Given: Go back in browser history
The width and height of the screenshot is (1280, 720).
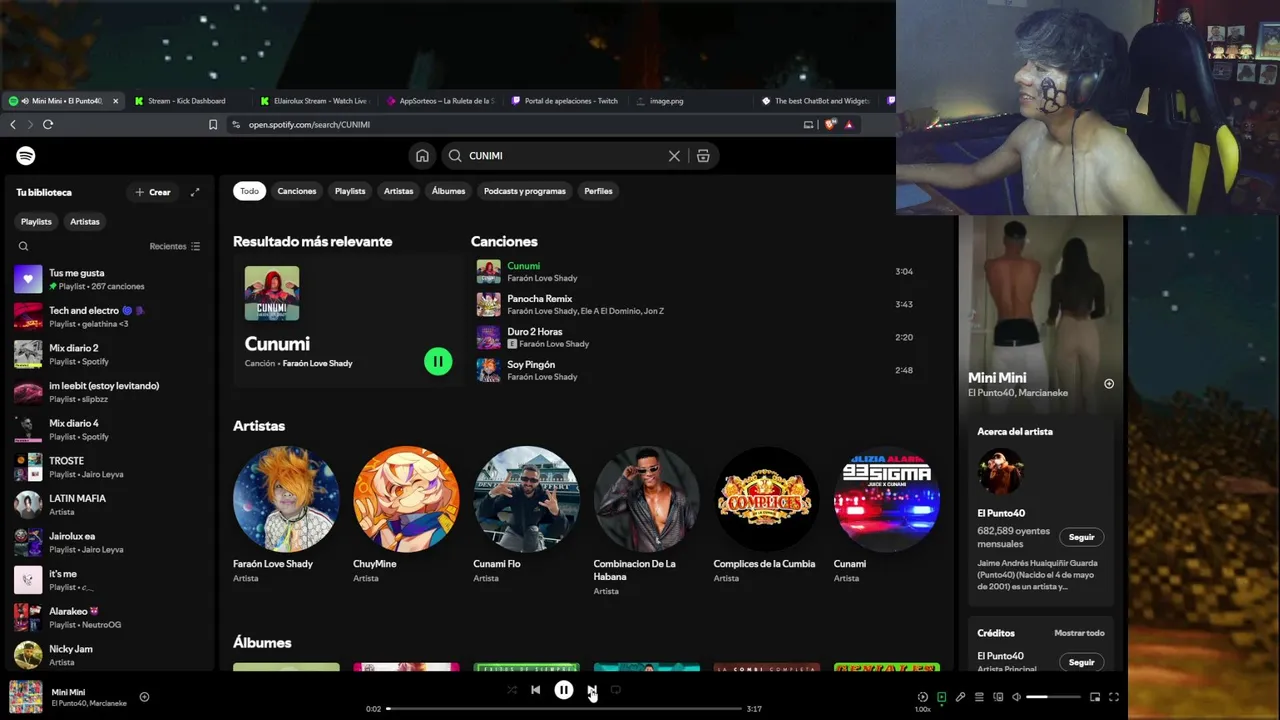Looking at the screenshot, I should pos(12,124).
